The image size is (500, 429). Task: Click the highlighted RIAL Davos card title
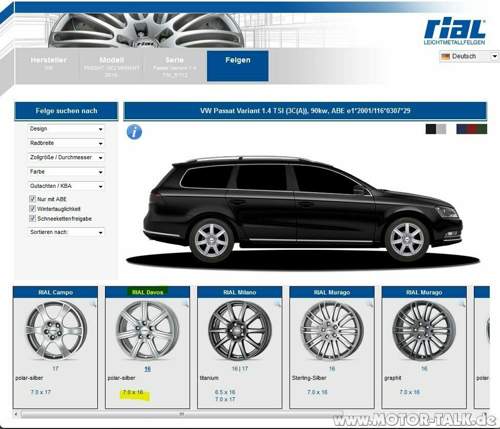[x=148, y=292]
